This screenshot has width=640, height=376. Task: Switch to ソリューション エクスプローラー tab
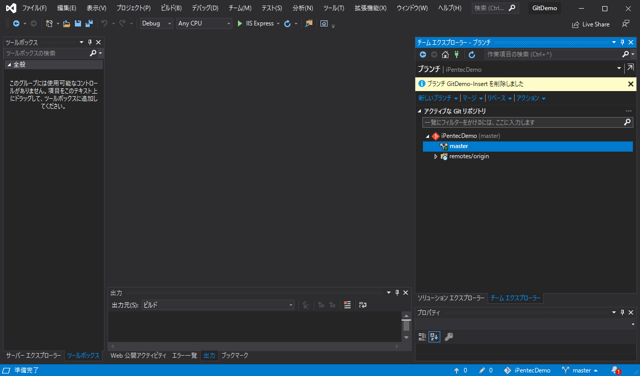point(451,298)
